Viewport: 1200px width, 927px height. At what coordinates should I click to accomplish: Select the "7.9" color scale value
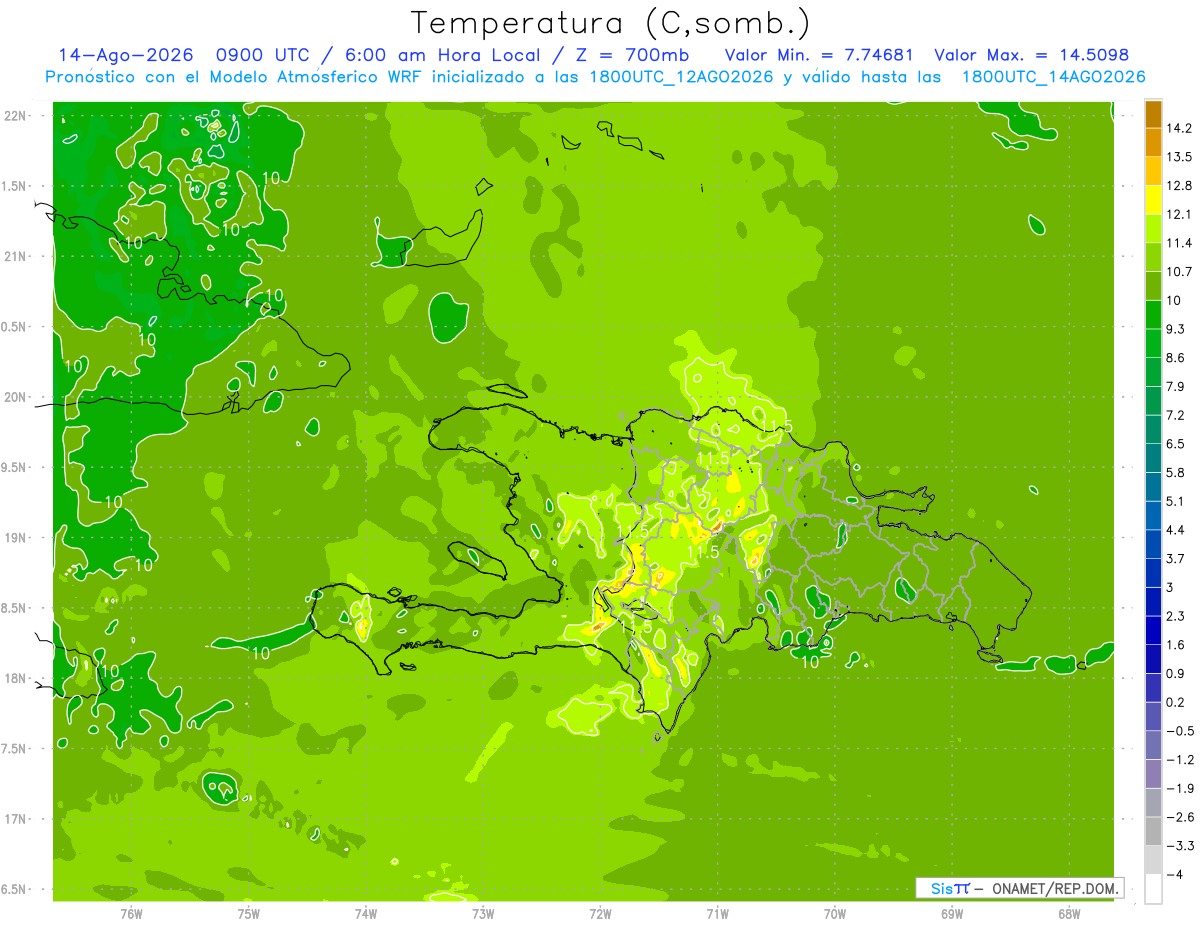[1176, 387]
